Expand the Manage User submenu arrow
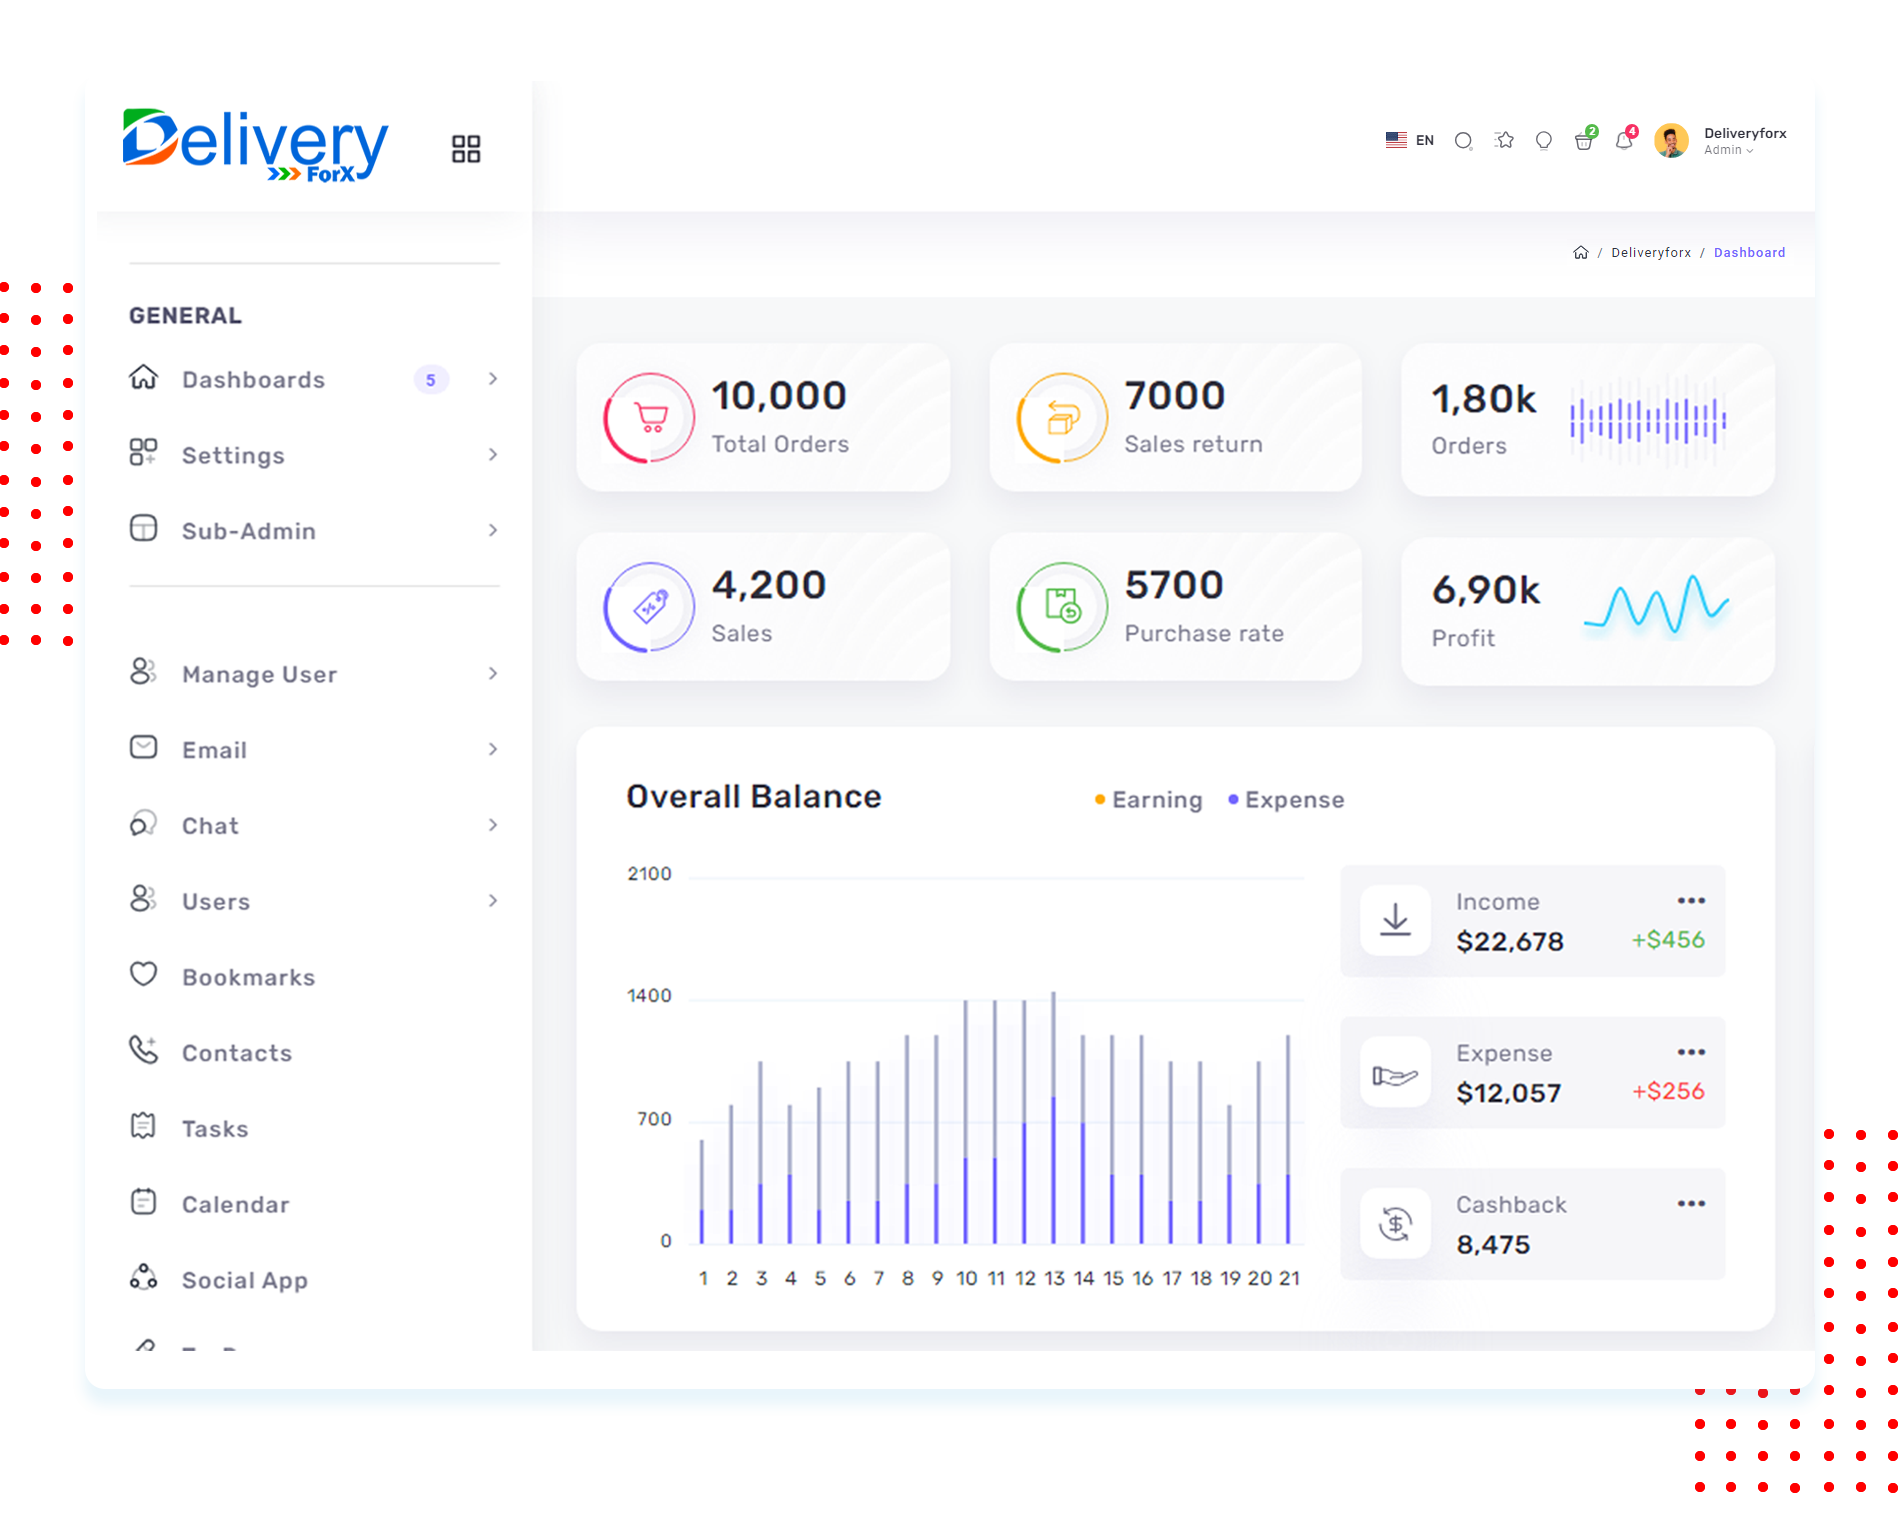Screen dimensions: 1898x1519 point(493,674)
